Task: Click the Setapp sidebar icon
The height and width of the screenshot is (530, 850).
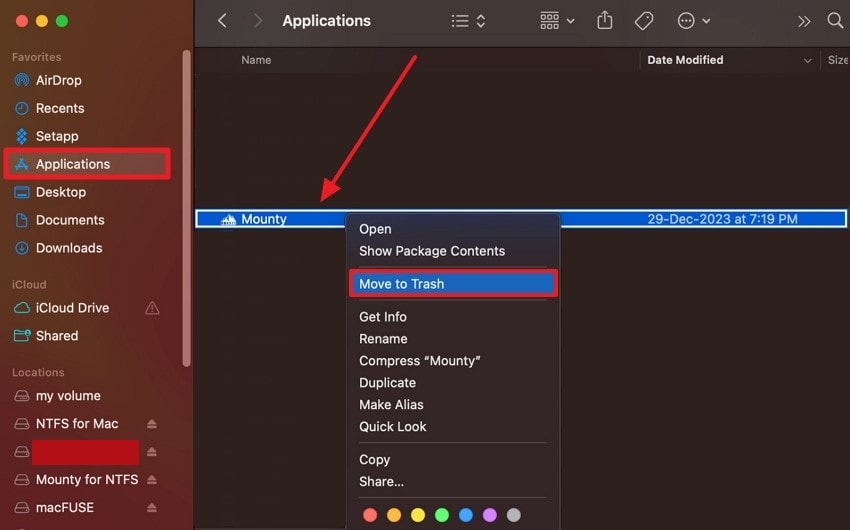Action: pyautogui.click(x=22, y=136)
